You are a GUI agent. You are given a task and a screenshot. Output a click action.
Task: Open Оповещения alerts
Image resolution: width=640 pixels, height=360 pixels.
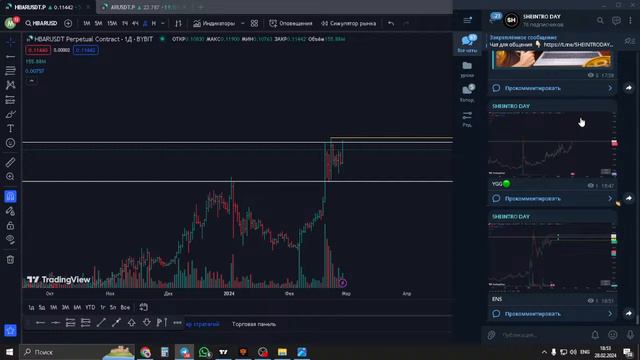tap(291, 23)
